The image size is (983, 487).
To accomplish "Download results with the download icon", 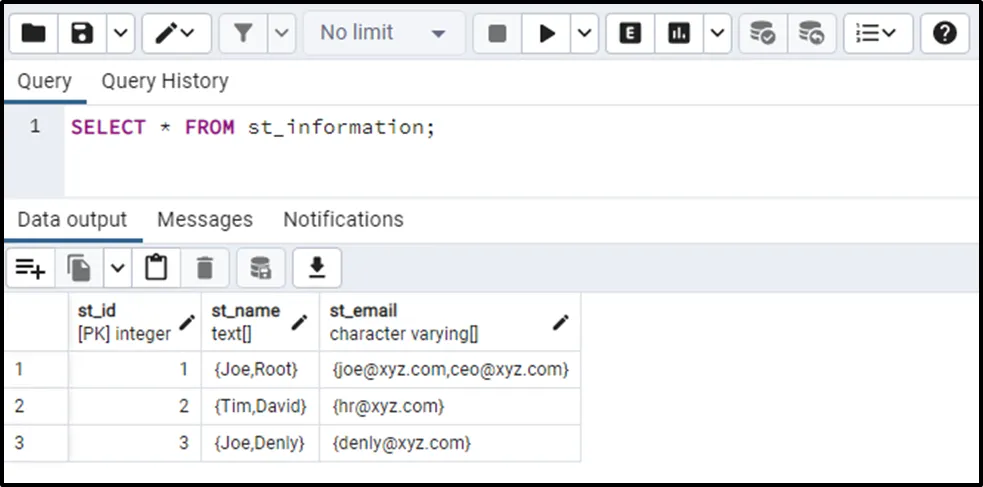I will [317, 268].
